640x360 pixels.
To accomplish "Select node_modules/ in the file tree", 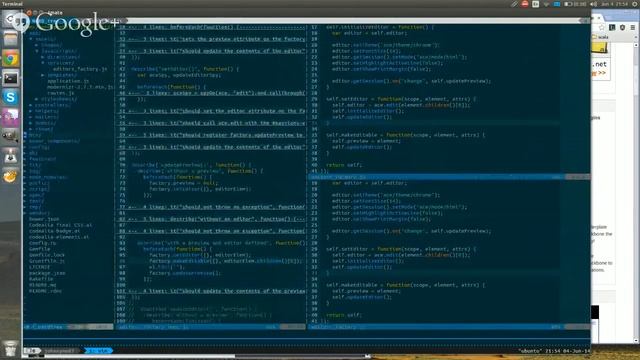I will click(x=47, y=177).
